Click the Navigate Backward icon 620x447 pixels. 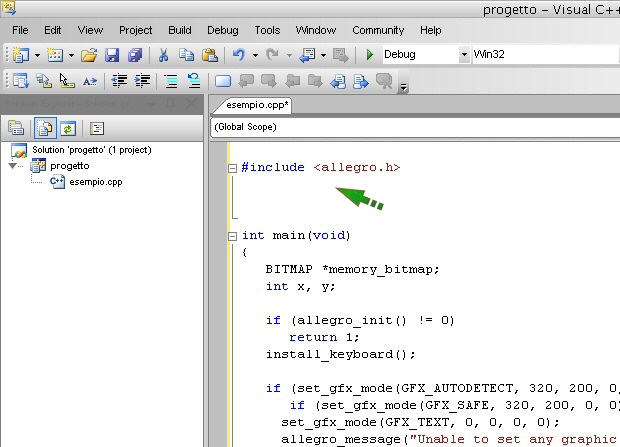click(x=307, y=55)
